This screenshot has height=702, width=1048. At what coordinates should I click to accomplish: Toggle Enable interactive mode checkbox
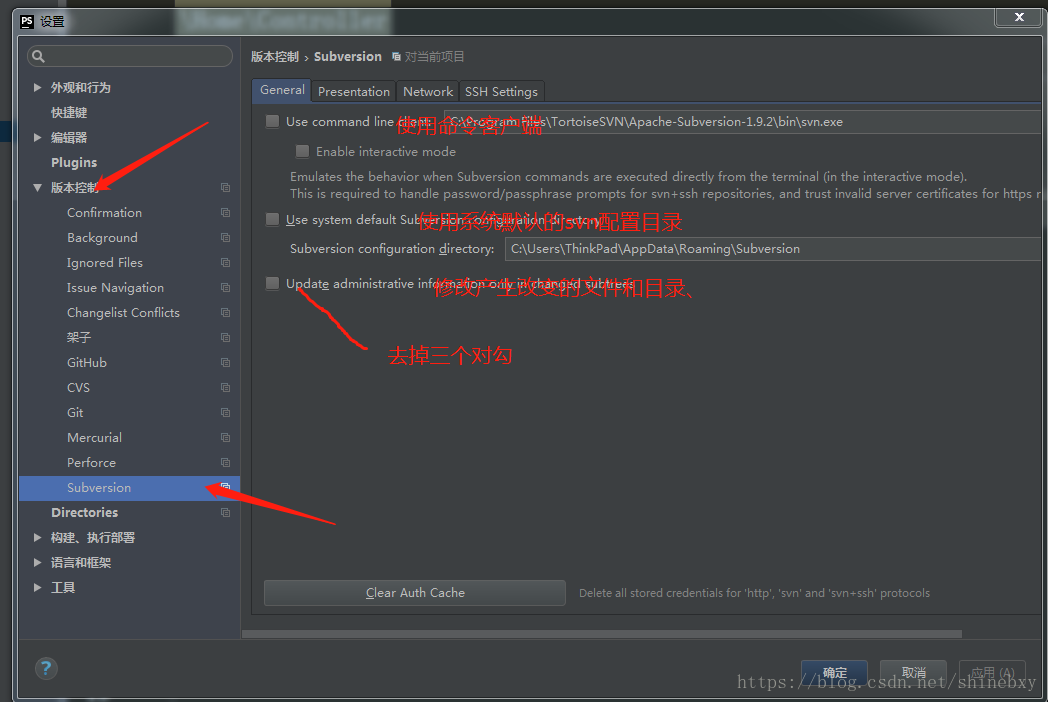pyautogui.click(x=302, y=152)
